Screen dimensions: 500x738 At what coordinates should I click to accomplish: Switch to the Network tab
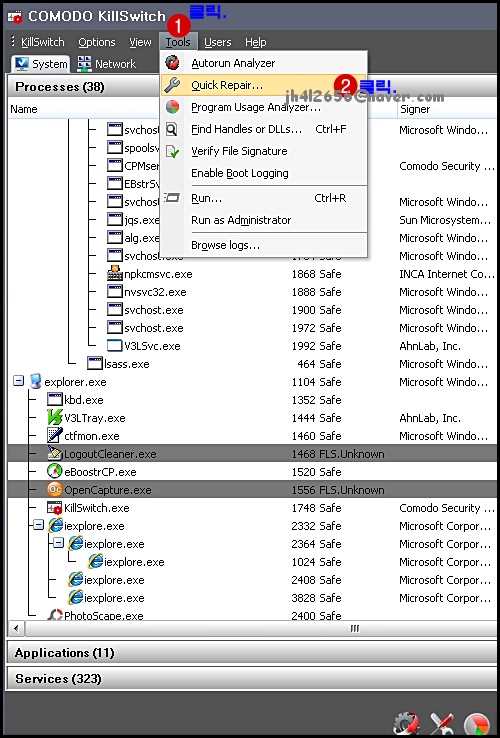click(107, 64)
